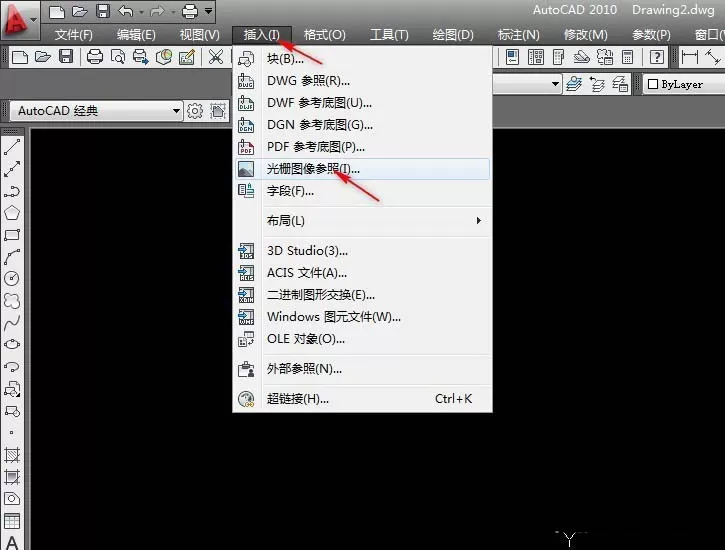The width and height of the screenshot is (725, 550).
Task: Choose 3D Studio(3)... import entry
Action: (x=362, y=251)
